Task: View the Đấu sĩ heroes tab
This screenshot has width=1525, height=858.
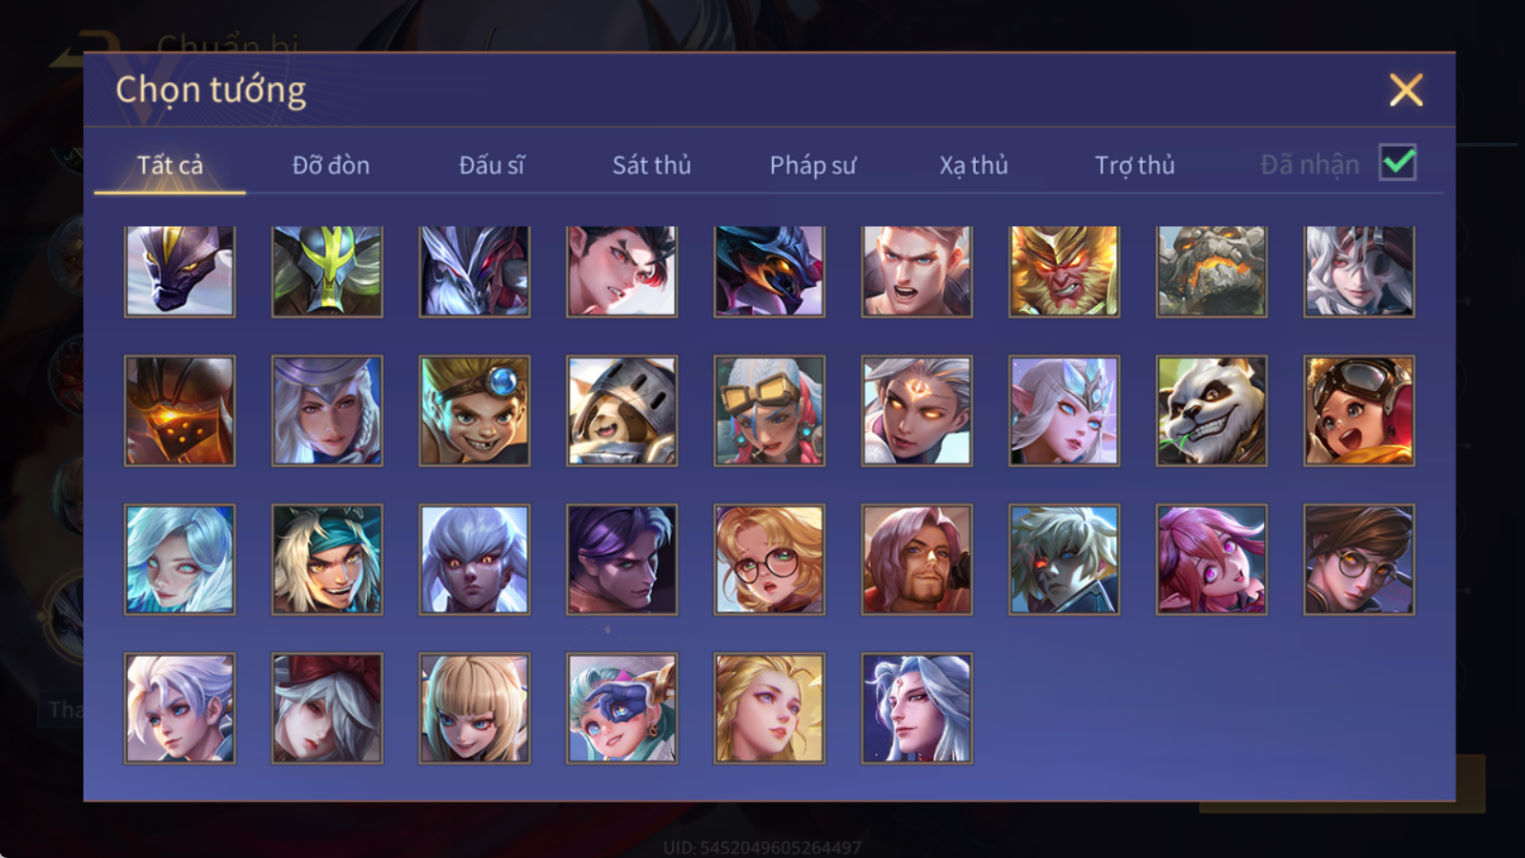Action: [491, 165]
